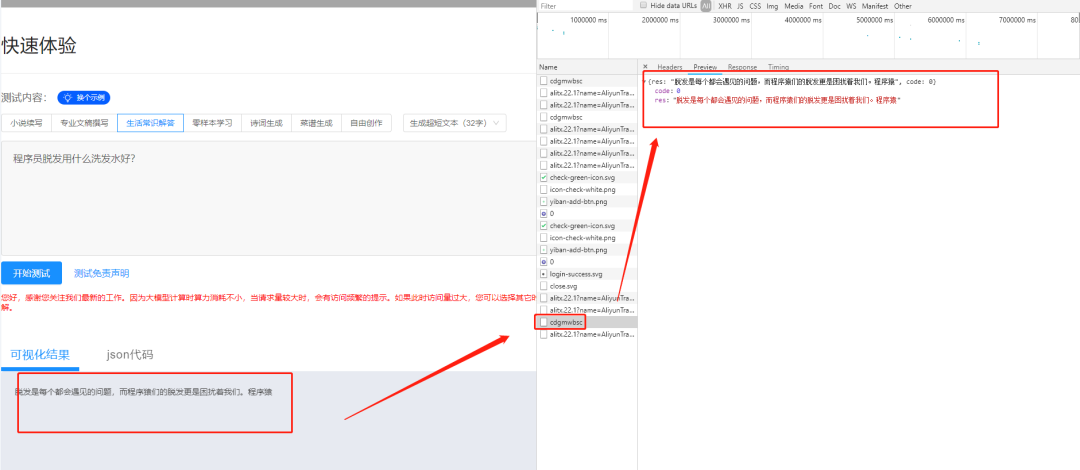Open the close.svg network request

(x=564, y=285)
